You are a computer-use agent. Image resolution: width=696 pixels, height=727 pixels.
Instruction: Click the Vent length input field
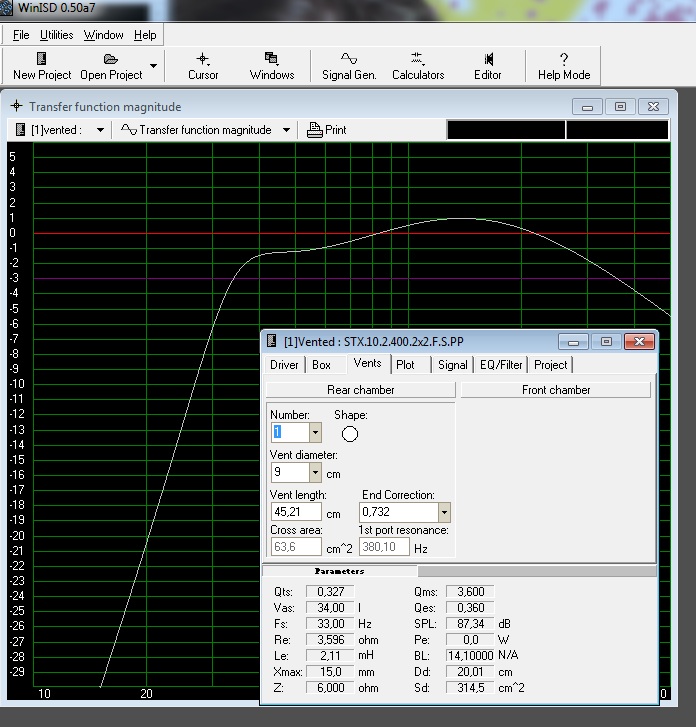[x=295, y=512]
